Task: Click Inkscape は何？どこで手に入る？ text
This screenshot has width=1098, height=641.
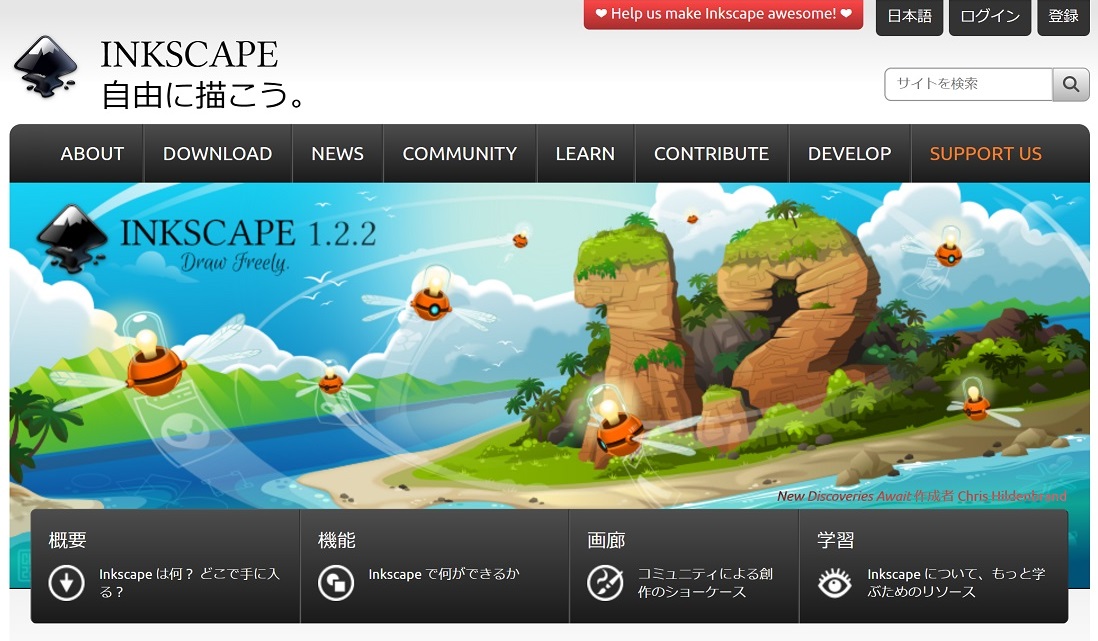Action: click(190, 583)
